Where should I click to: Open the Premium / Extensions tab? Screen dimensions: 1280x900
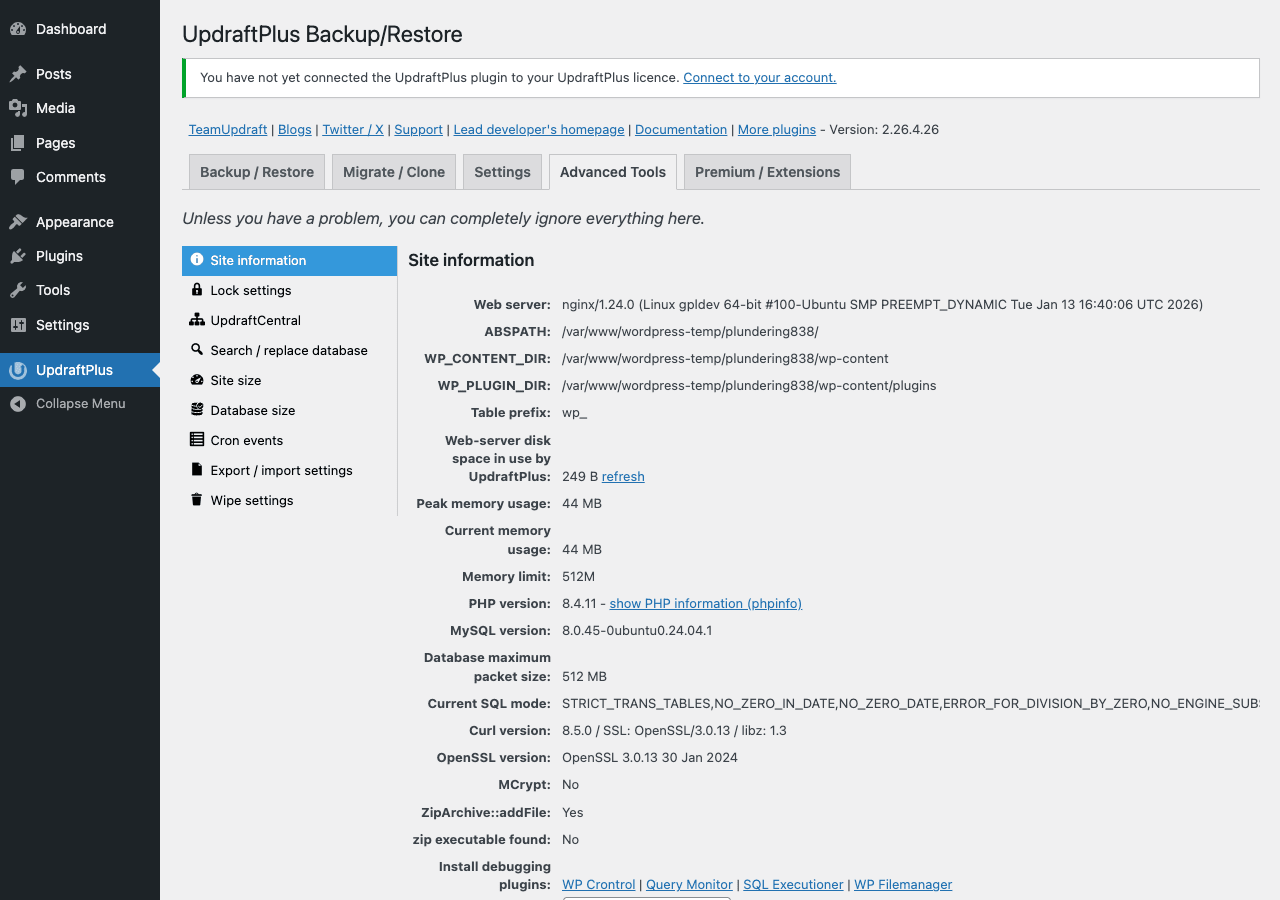pyautogui.click(x=768, y=172)
